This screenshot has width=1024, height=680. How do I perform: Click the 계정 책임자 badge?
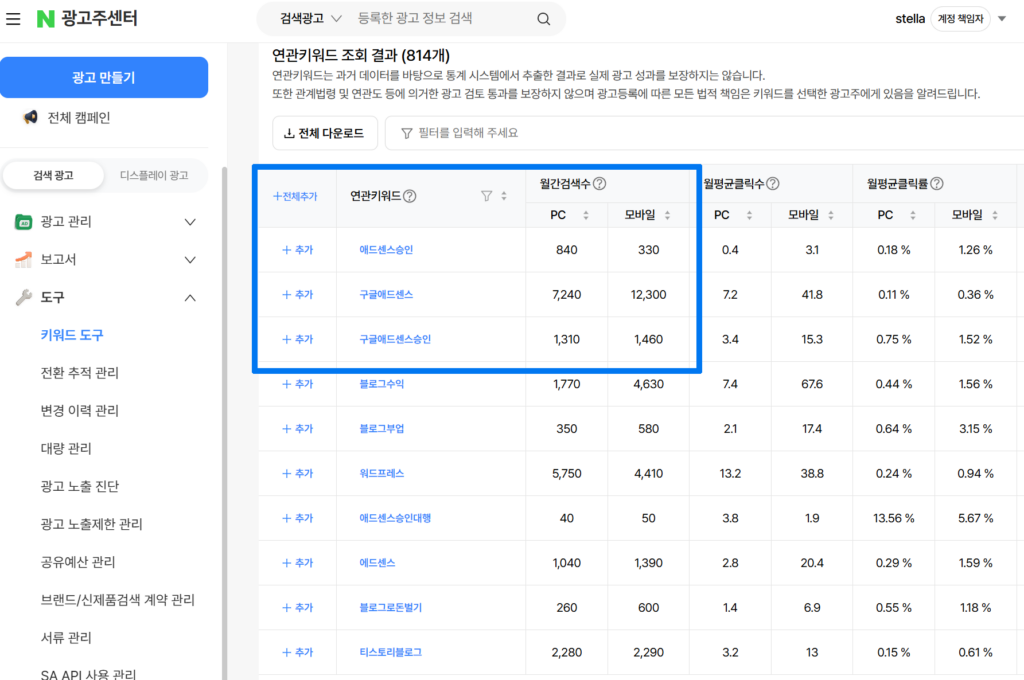(960, 19)
